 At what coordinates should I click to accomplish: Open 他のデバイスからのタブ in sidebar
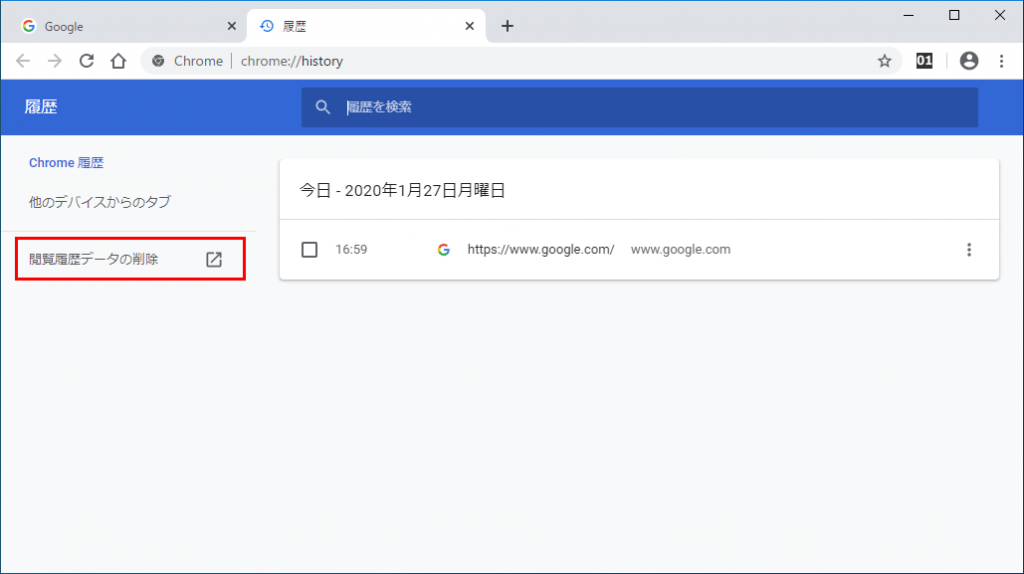point(100,202)
